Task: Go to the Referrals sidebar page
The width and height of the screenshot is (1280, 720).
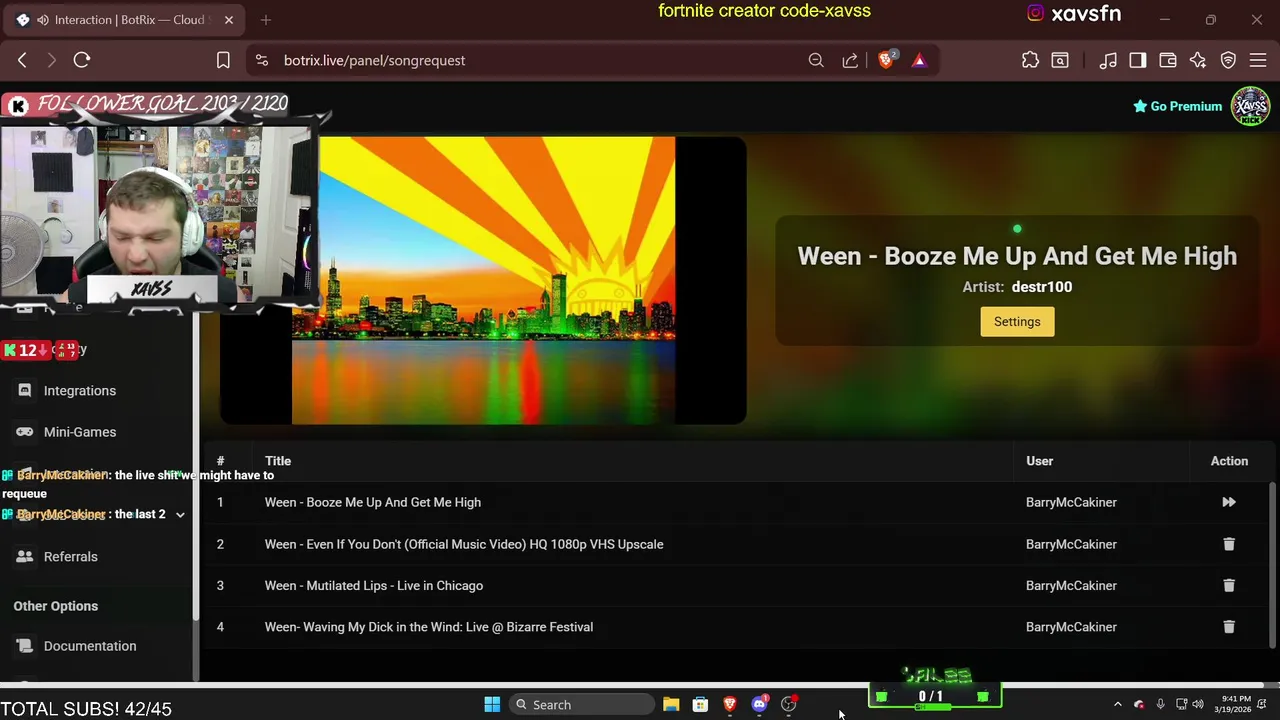Action: tap(70, 557)
